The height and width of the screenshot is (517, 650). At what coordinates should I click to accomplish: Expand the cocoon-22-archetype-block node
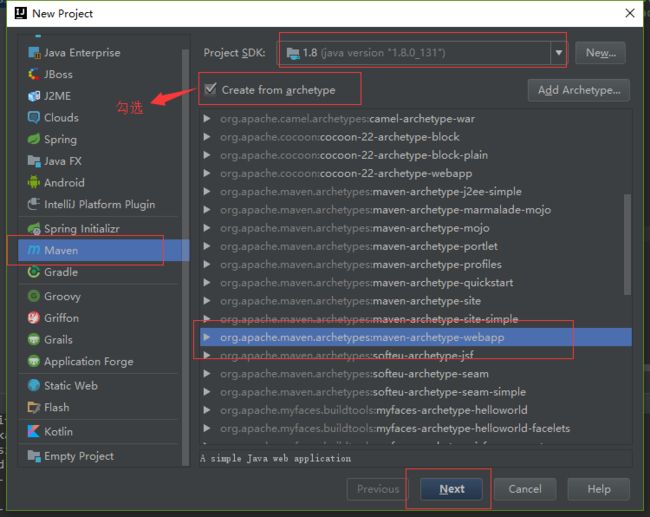(x=207, y=137)
